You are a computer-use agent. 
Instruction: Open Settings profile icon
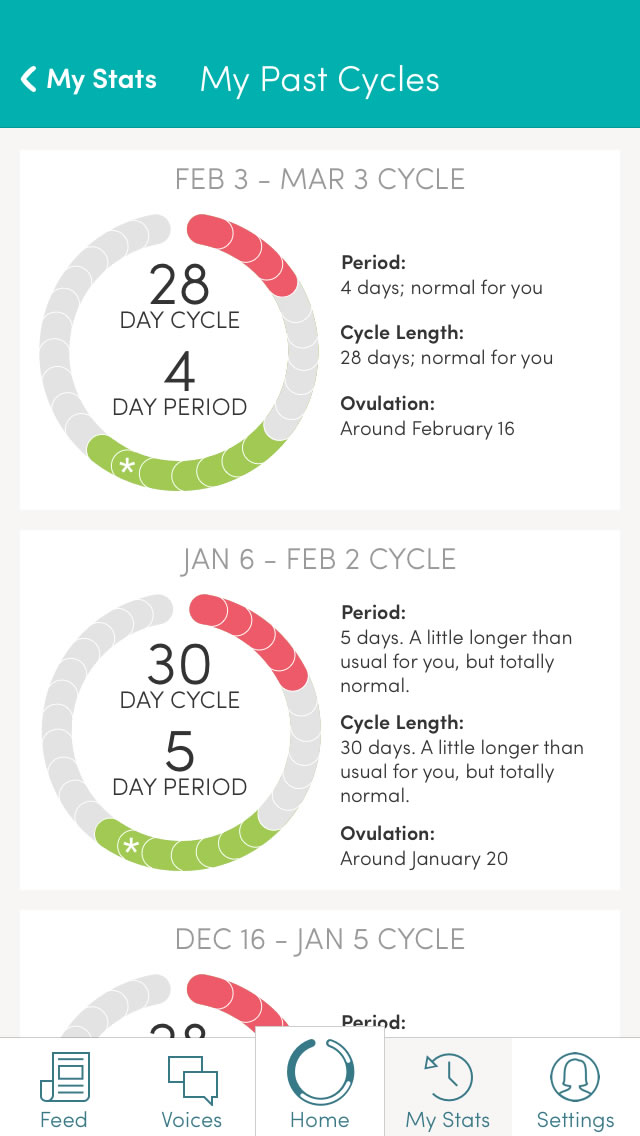click(575, 1077)
